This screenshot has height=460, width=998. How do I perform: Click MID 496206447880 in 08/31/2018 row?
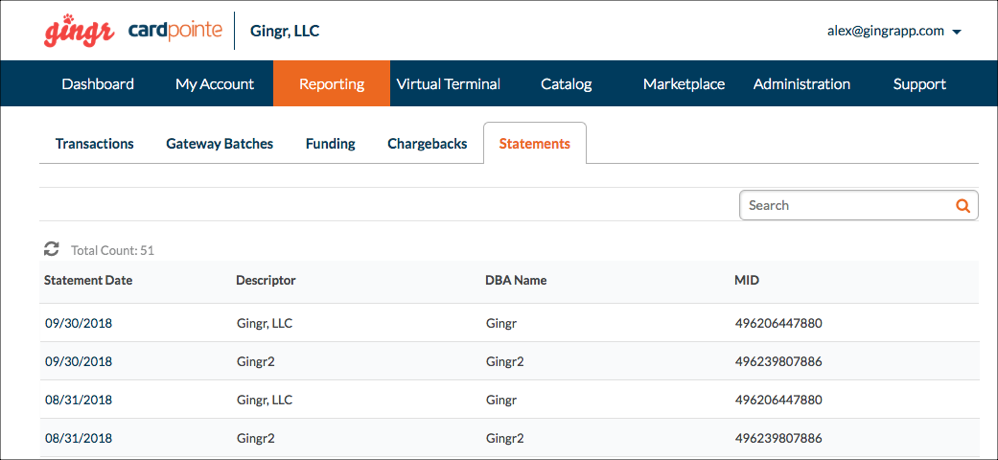(778, 400)
